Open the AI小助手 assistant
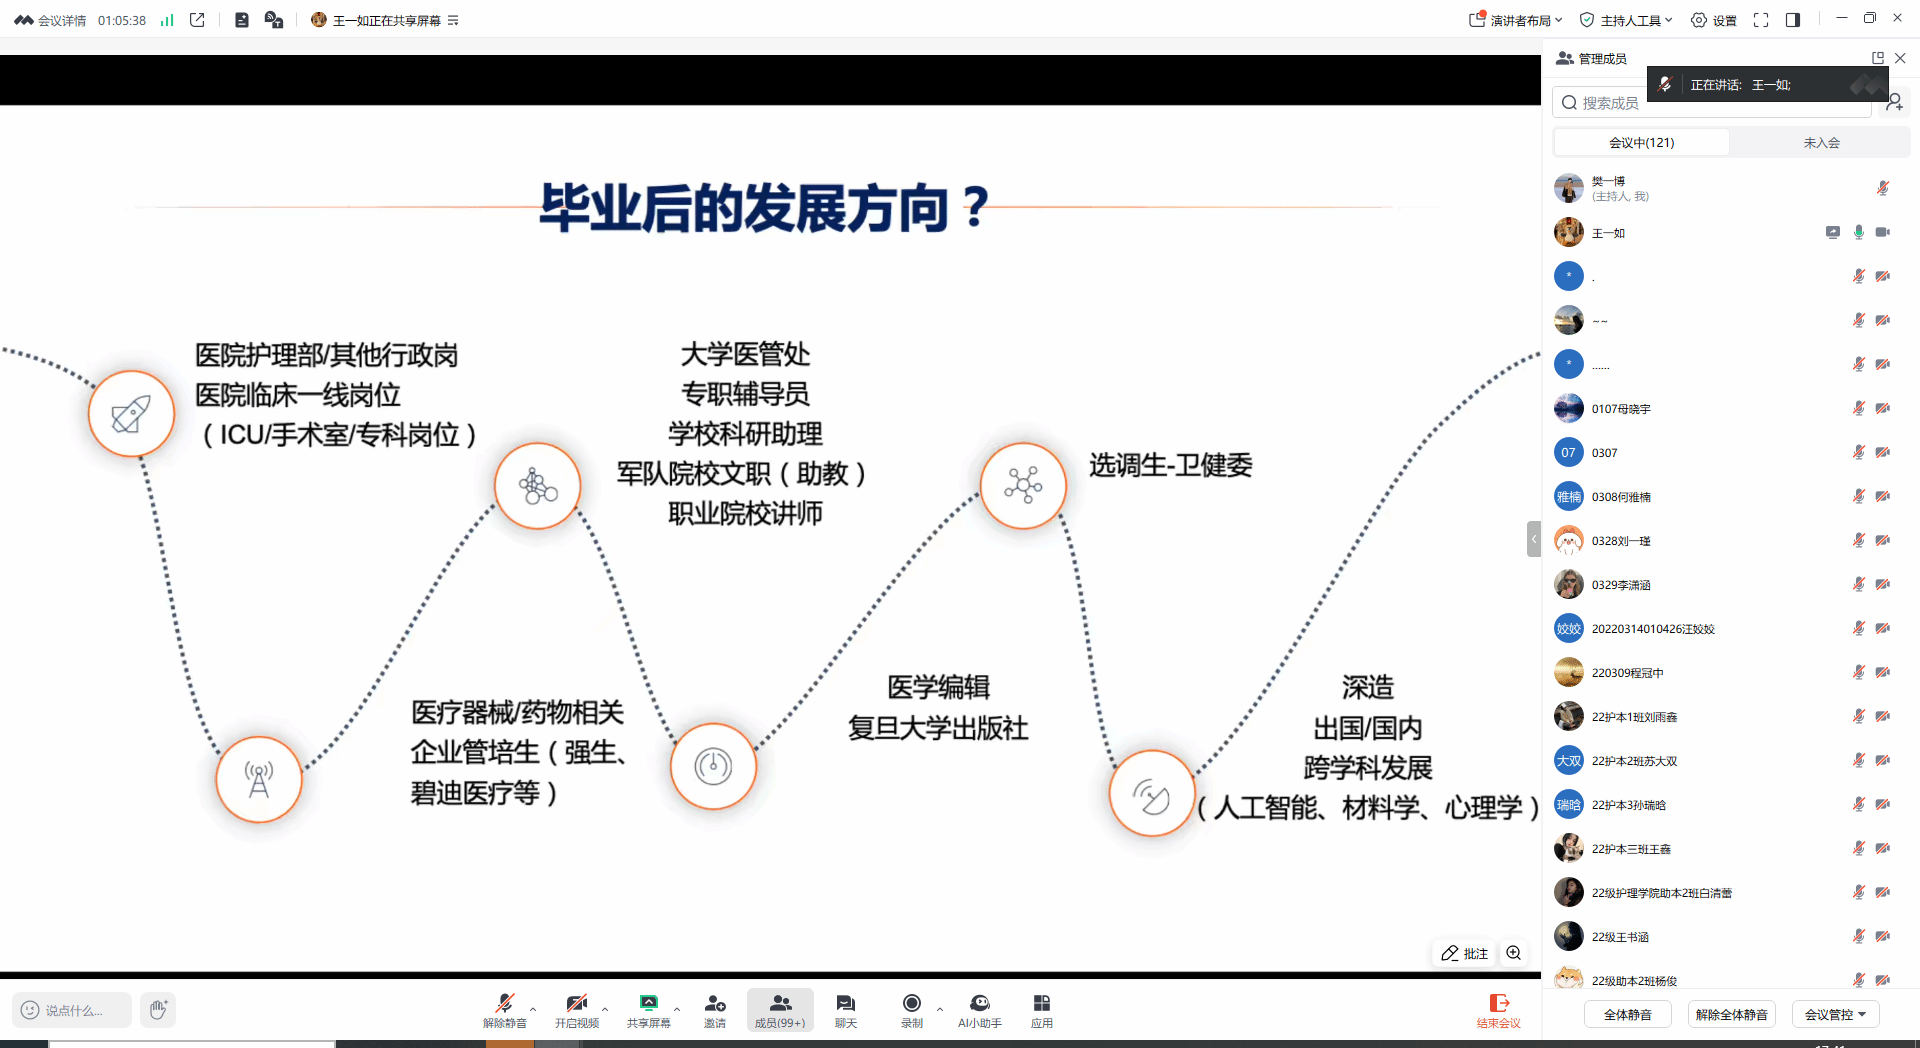Image resolution: width=1920 pixels, height=1048 pixels. (979, 1009)
